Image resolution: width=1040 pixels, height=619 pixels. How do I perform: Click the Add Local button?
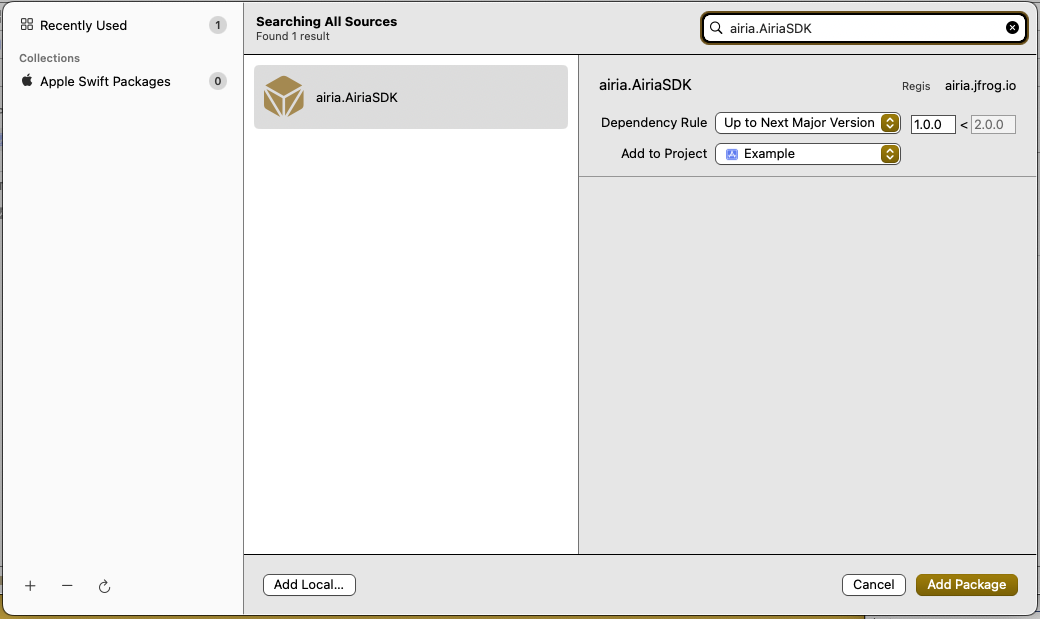click(x=309, y=585)
